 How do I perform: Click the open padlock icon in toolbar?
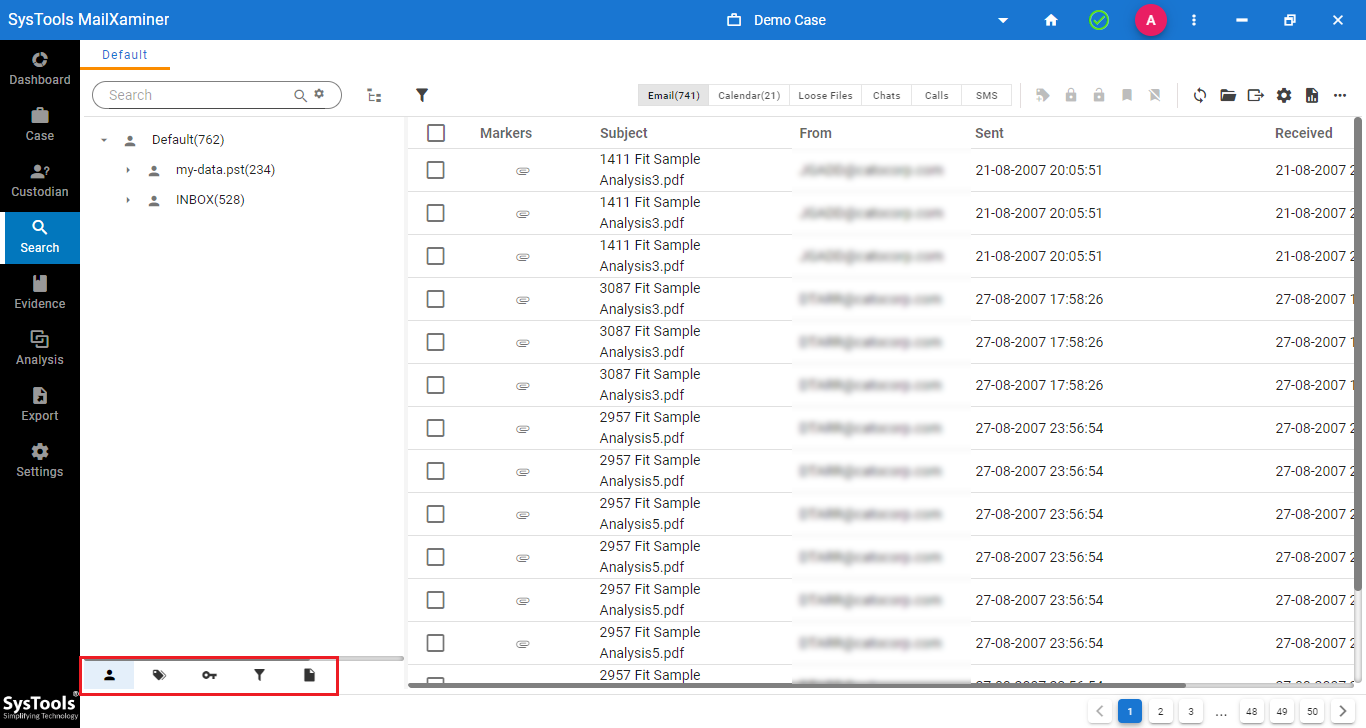[x=1099, y=95]
